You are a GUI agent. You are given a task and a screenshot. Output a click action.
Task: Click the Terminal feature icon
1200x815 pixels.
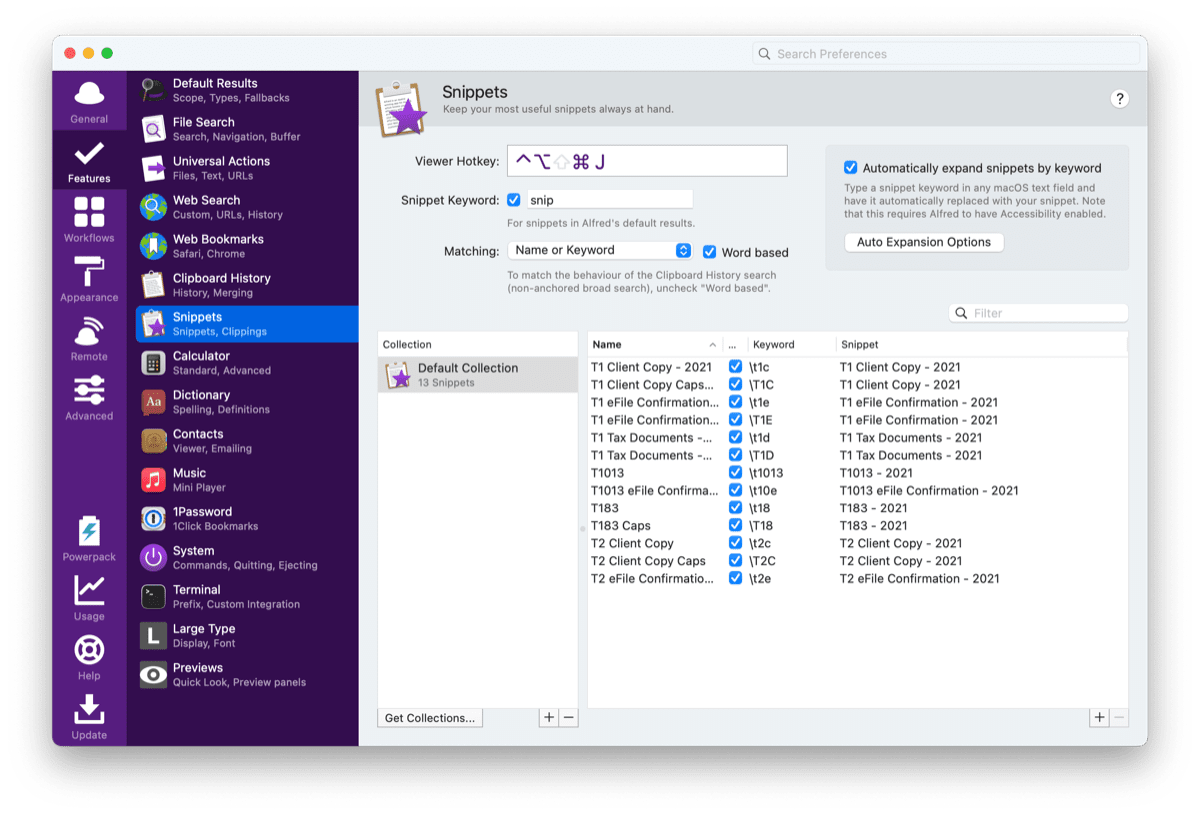pyautogui.click(x=153, y=597)
